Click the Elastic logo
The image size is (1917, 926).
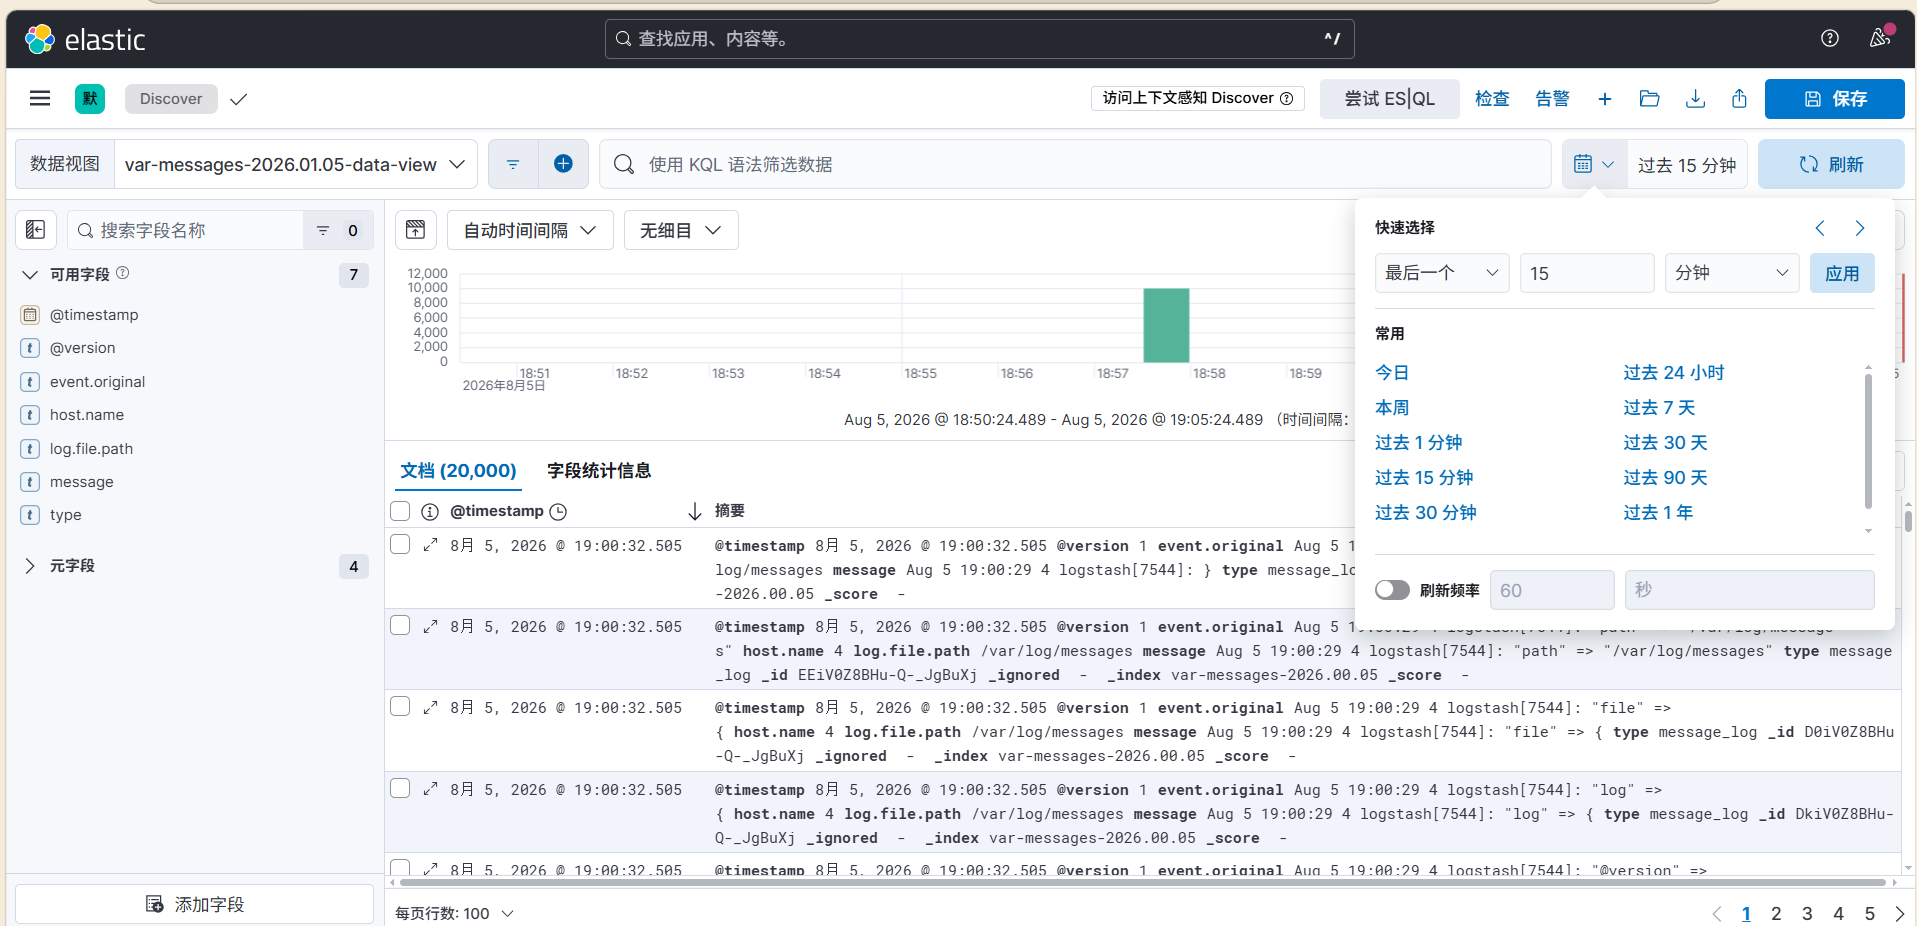coord(85,39)
